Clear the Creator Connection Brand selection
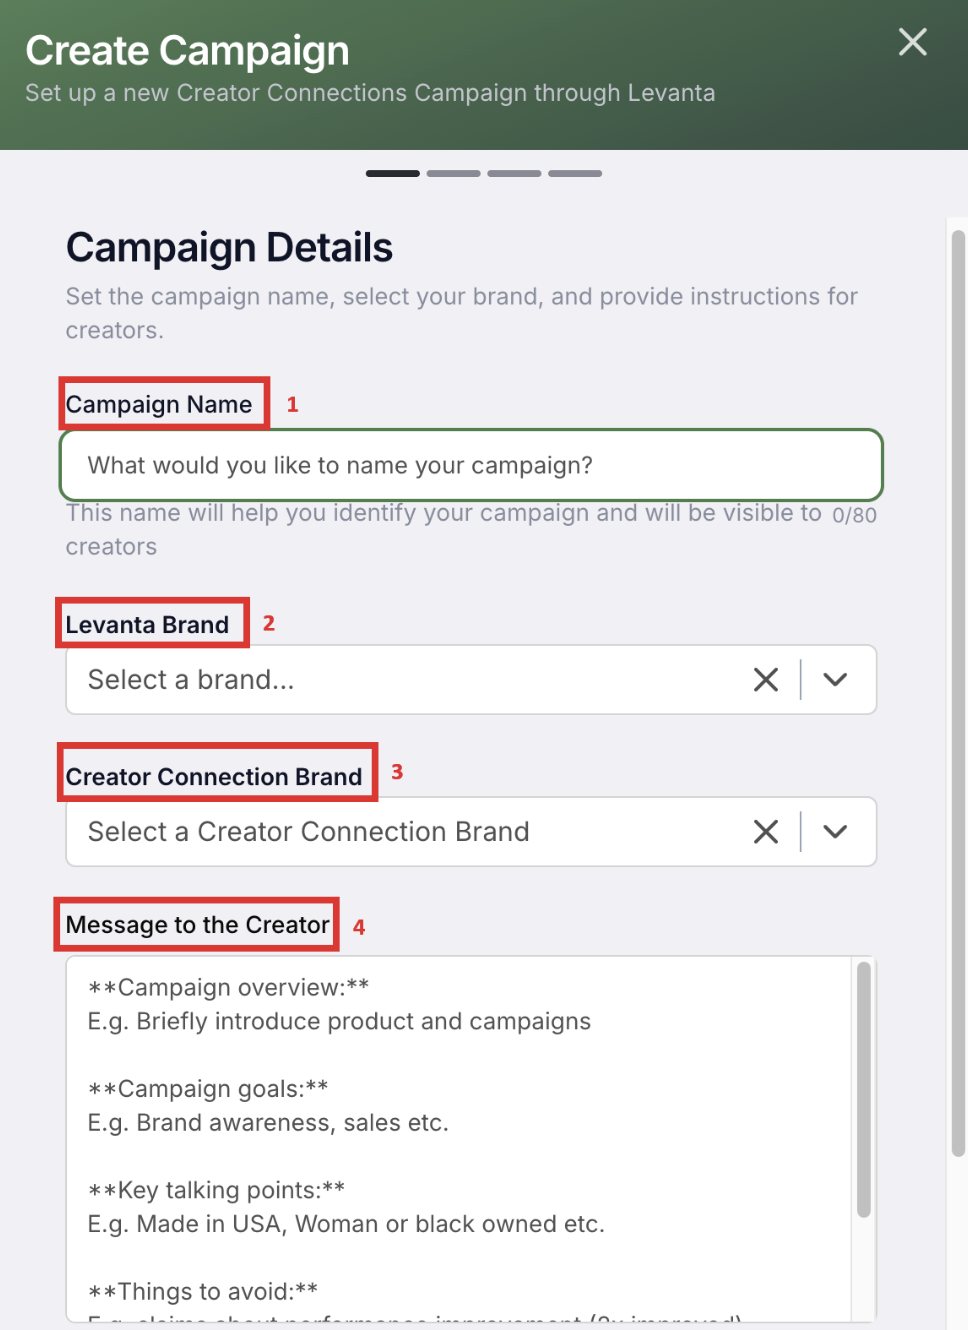Image resolution: width=968 pixels, height=1330 pixels. tap(766, 832)
